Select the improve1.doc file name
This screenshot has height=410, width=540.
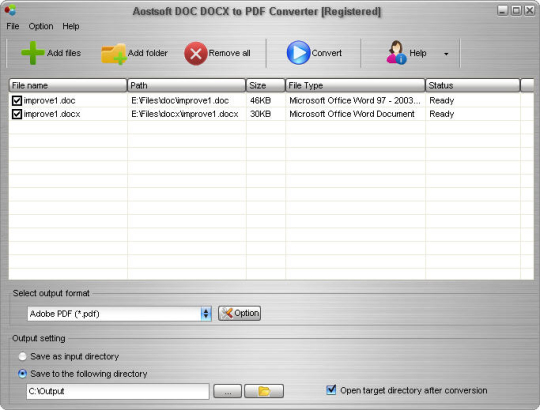point(49,101)
